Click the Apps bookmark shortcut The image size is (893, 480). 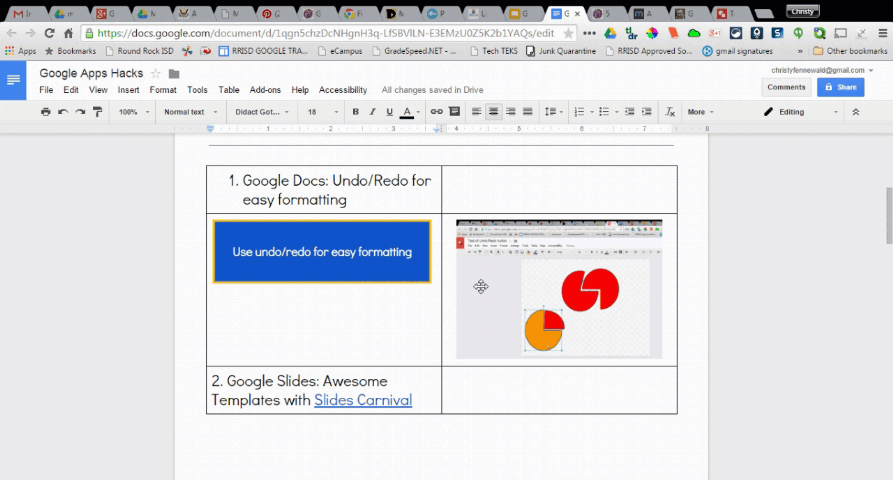click(x=21, y=51)
